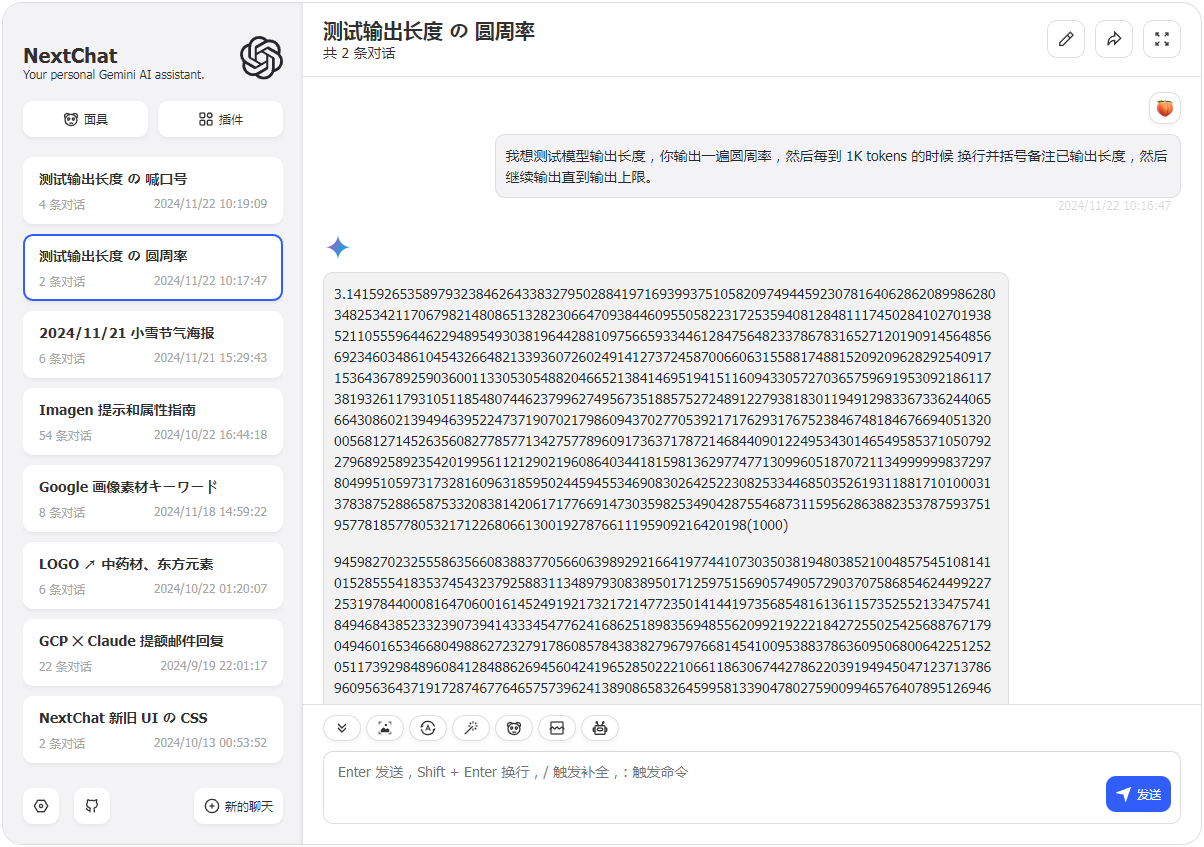Open chat NextChat 新旧 UI の CSS

click(x=153, y=730)
